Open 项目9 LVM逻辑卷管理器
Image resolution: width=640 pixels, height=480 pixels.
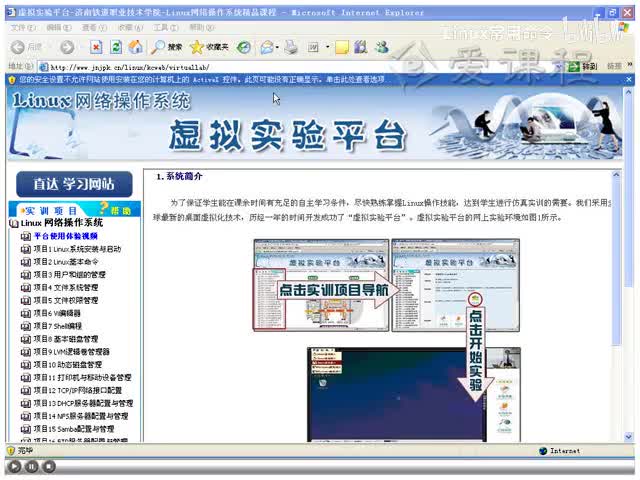click(x=71, y=352)
